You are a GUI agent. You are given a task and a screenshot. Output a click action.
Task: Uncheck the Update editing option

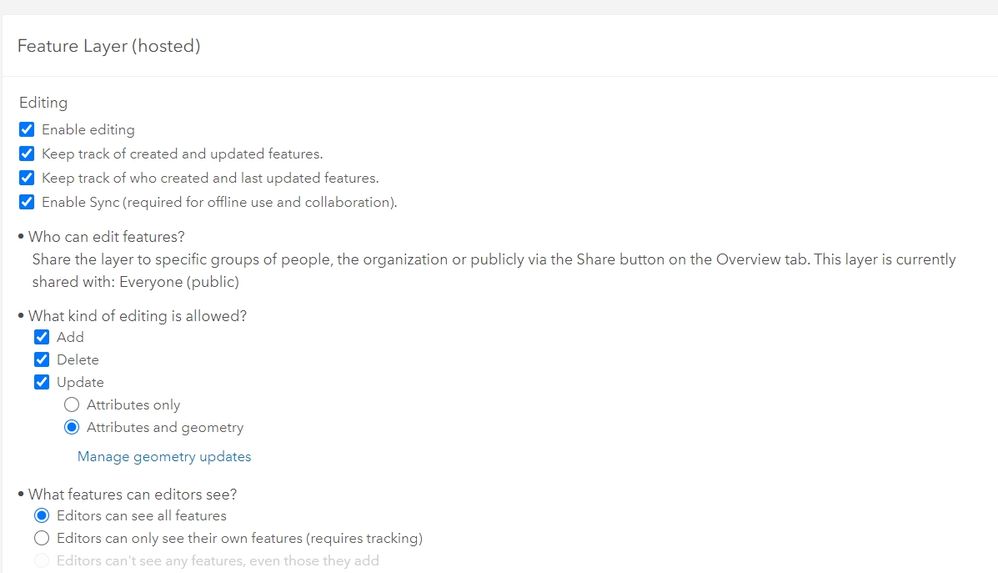pos(41,382)
